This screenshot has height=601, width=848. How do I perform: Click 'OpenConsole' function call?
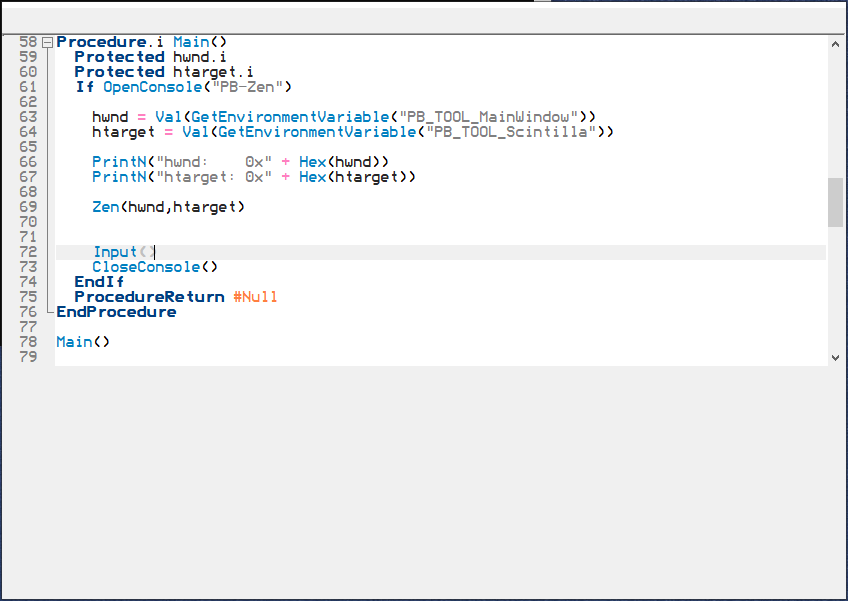[x=153, y=87]
